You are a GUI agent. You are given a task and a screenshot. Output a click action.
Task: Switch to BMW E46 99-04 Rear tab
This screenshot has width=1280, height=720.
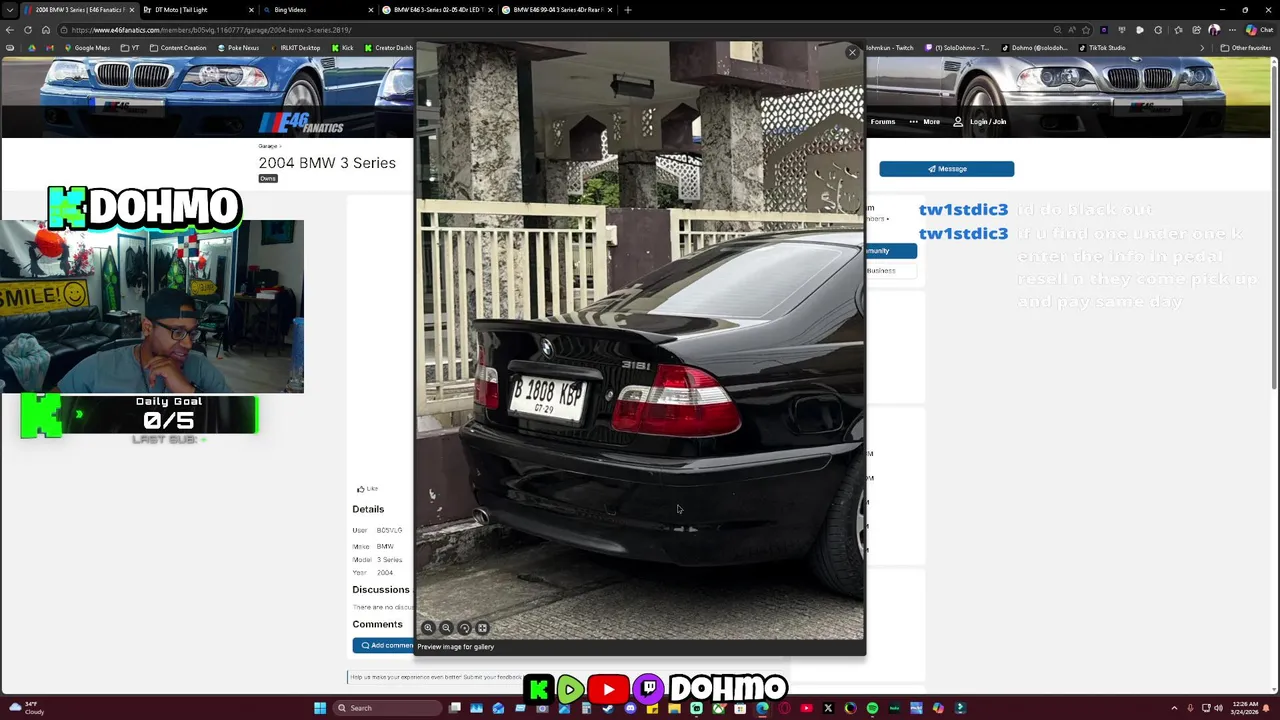(x=558, y=10)
